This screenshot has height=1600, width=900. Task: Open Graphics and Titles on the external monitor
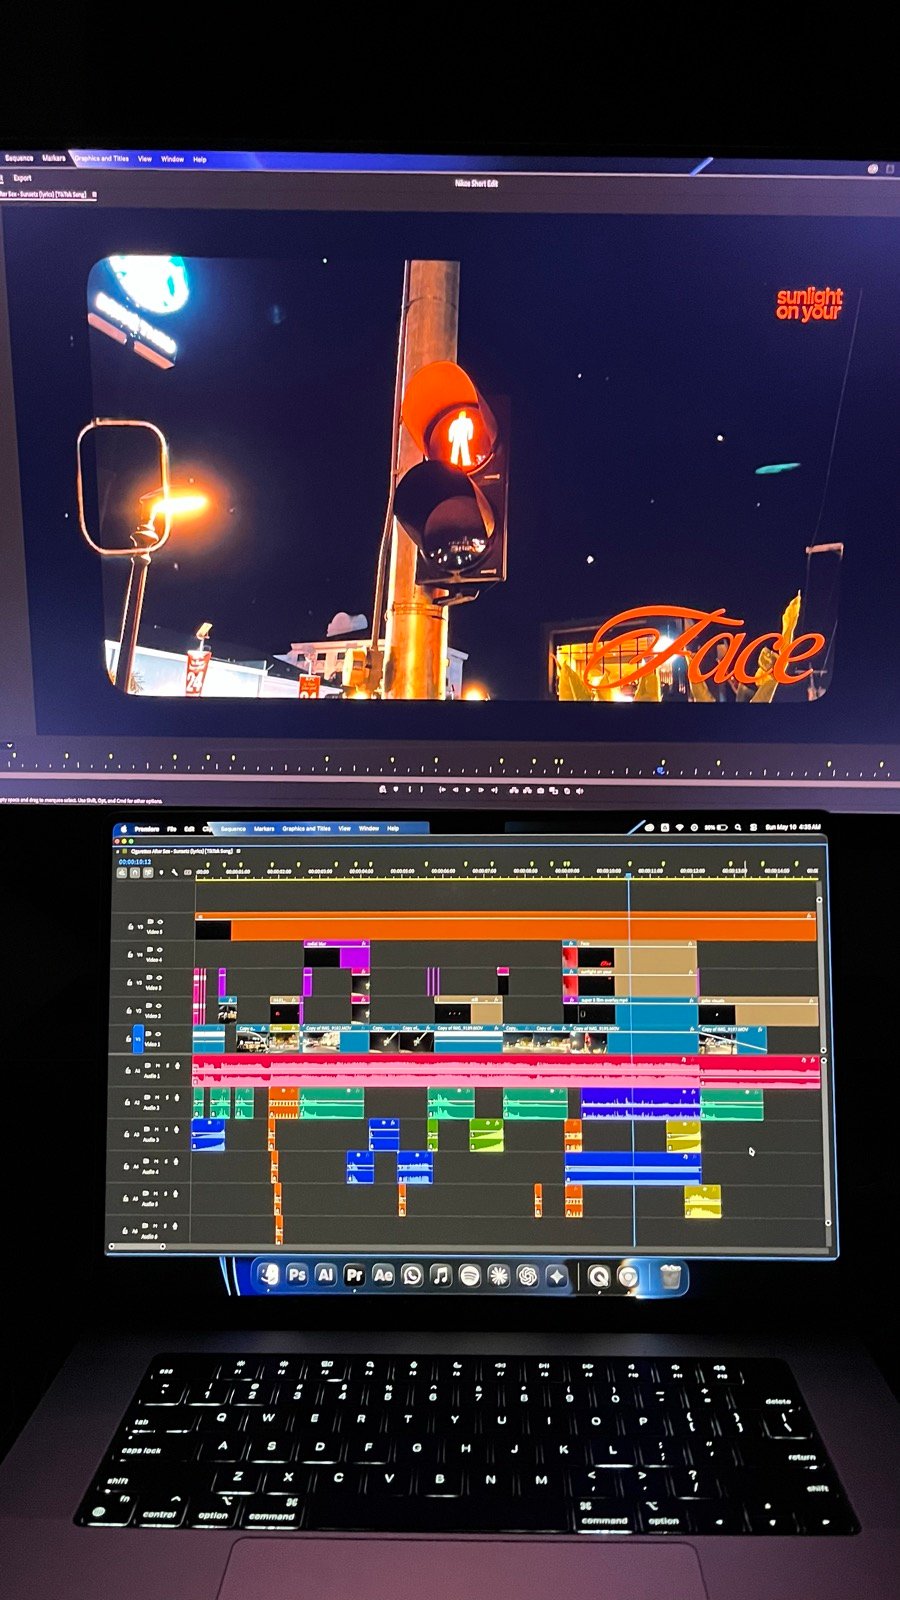click(101, 158)
